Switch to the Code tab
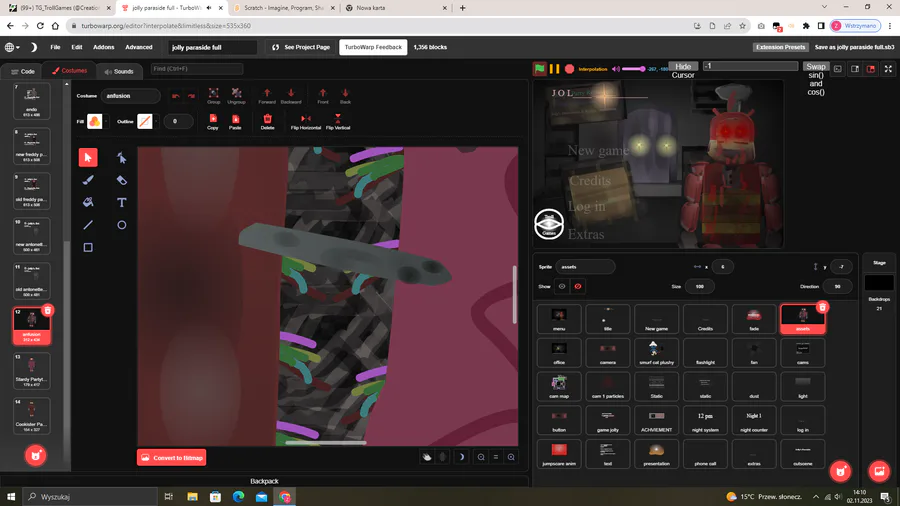This screenshot has width=900, height=506. tap(23, 71)
